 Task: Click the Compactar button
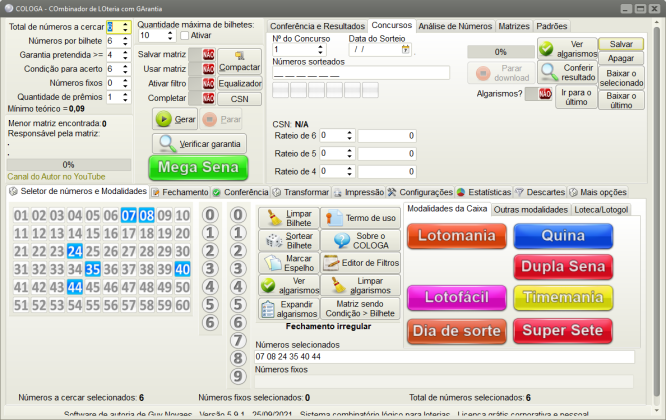pyautogui.click(x=240, y=62)
